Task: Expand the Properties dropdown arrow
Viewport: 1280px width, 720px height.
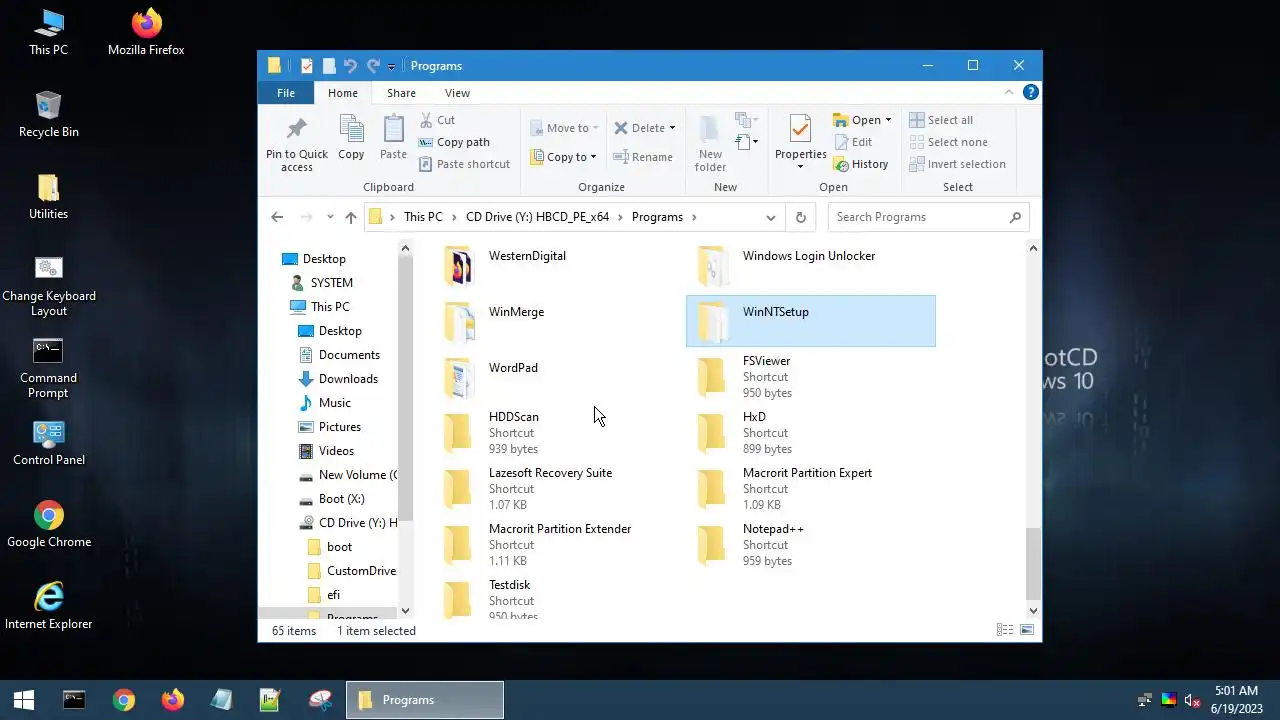Action: pos(800,167)
